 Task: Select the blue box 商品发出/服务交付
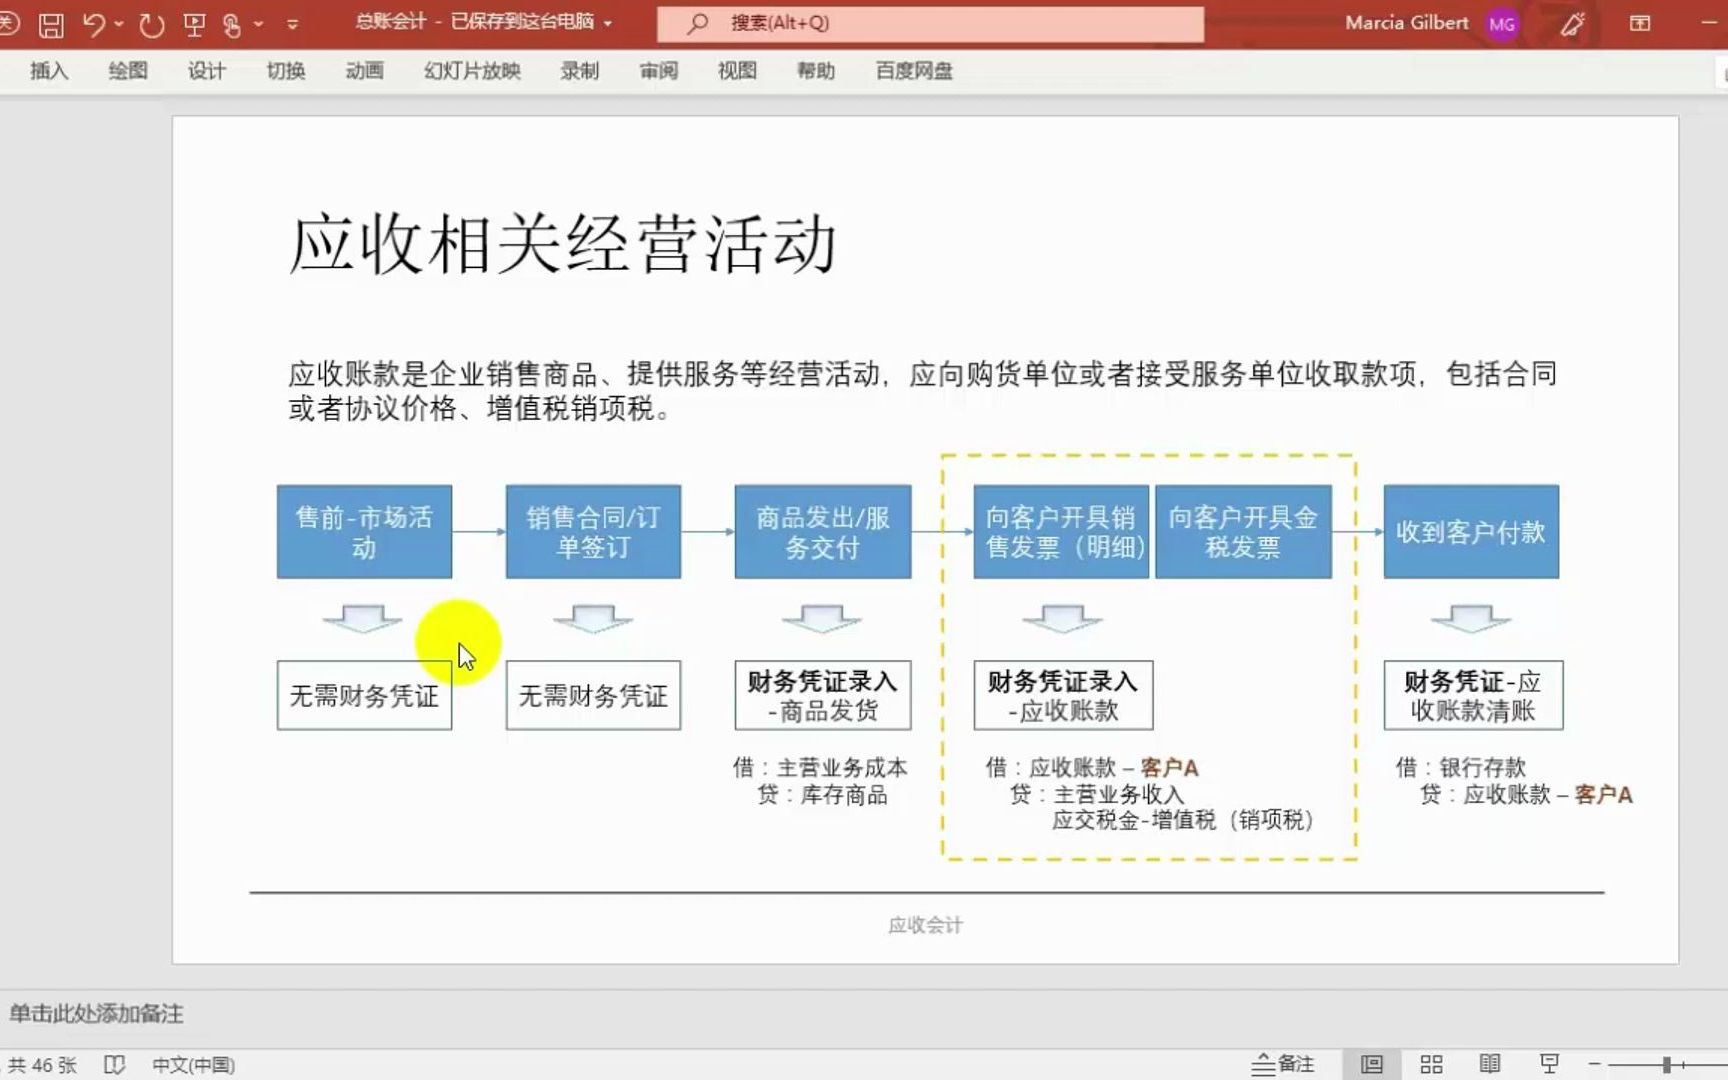pyautogui.click(x=822, y=532)
